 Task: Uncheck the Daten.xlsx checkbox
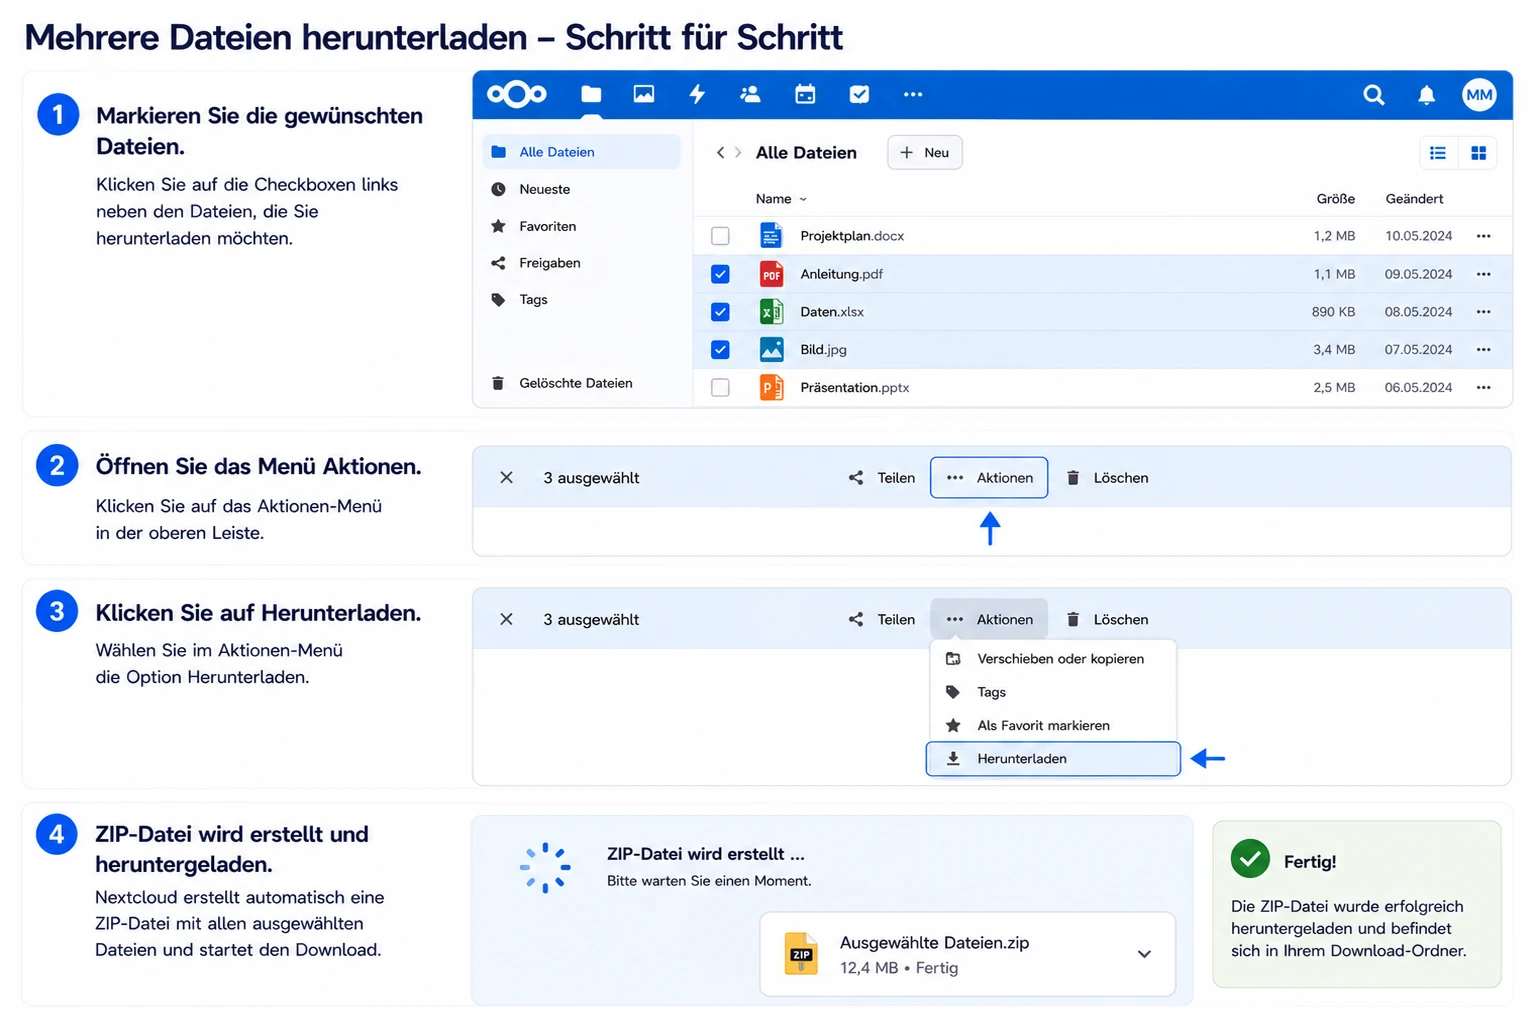coord(720,312)
